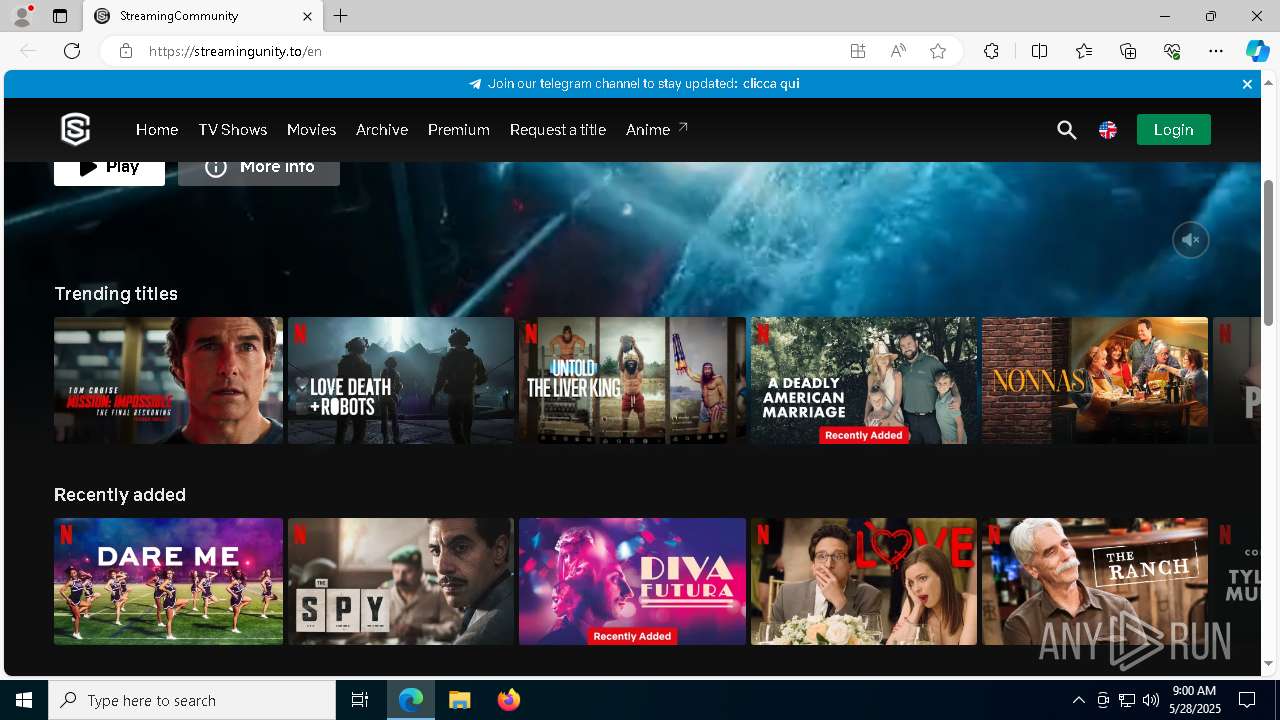
Task: Click the page vertical scrollbar thumb
Action: click(x=1268, y=252)
